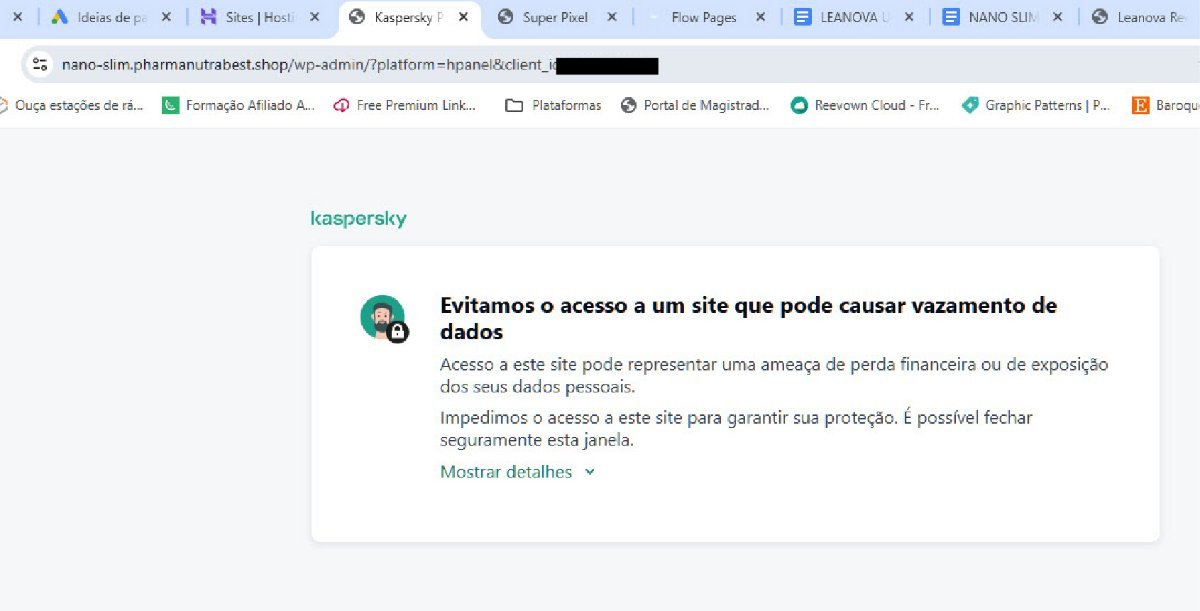Click the Mostrar detalhes link
Screen dimensions: 1200x611
point(506,472)
